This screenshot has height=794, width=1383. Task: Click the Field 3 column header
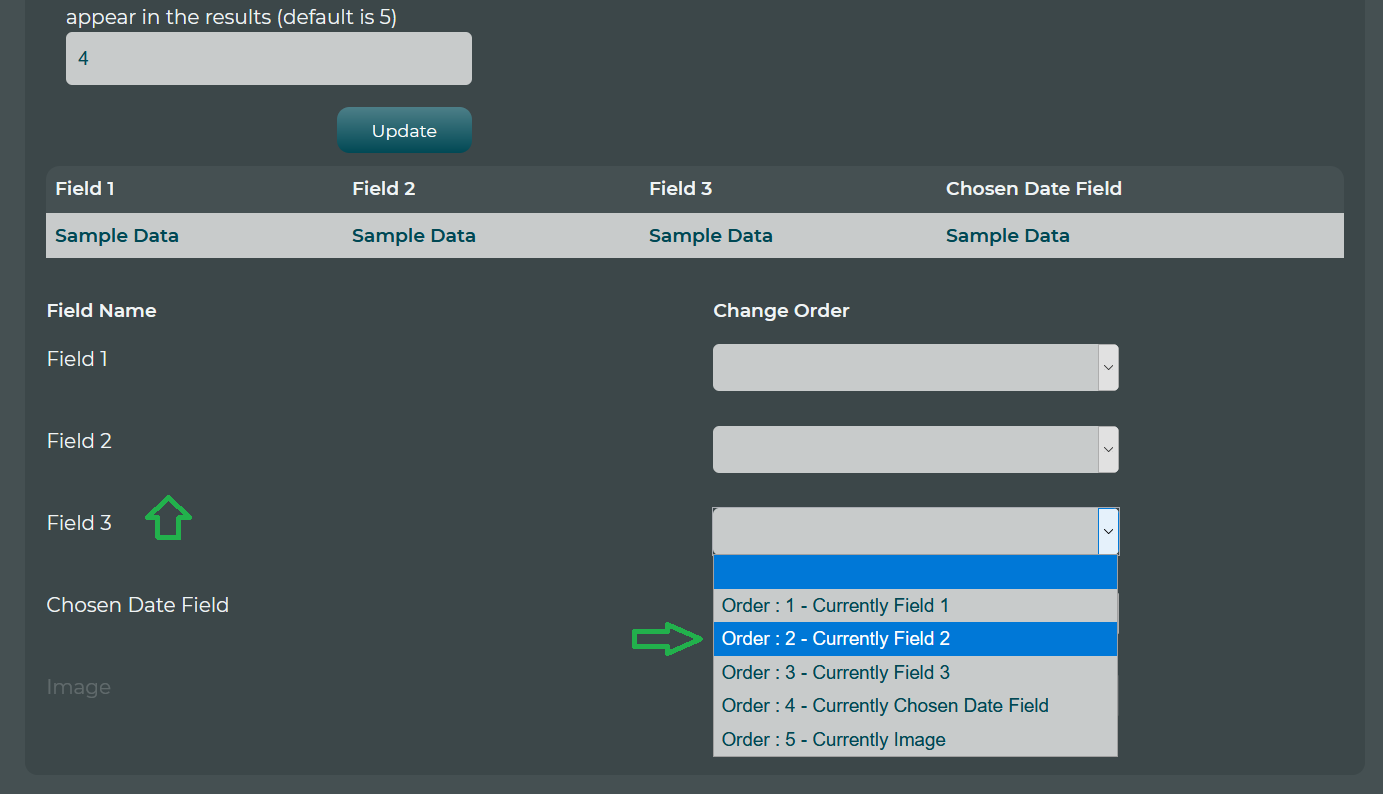coord(681,188)
